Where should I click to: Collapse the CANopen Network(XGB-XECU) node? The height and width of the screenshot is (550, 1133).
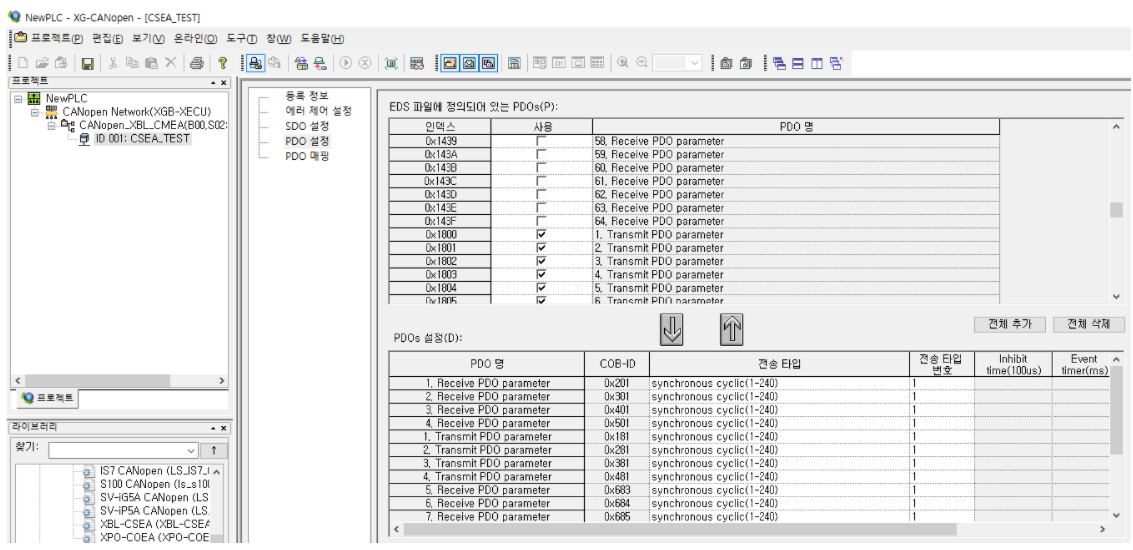pos(33,112)
